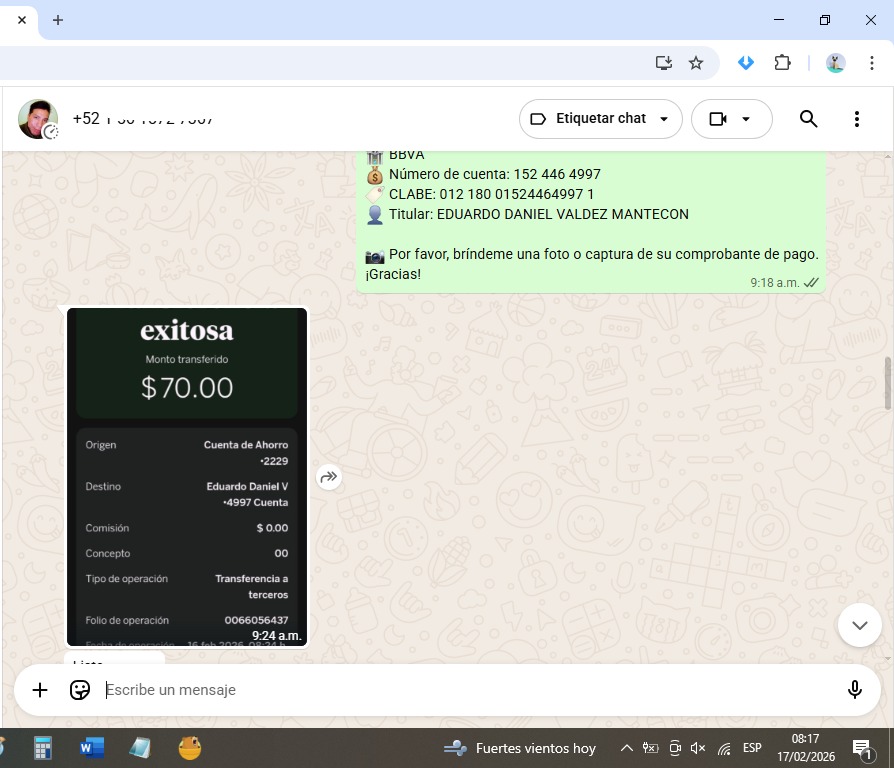The width and height of the screenshot is (894, 768).
Task: Record a voice message with microphone
Action: pos(855,690)
